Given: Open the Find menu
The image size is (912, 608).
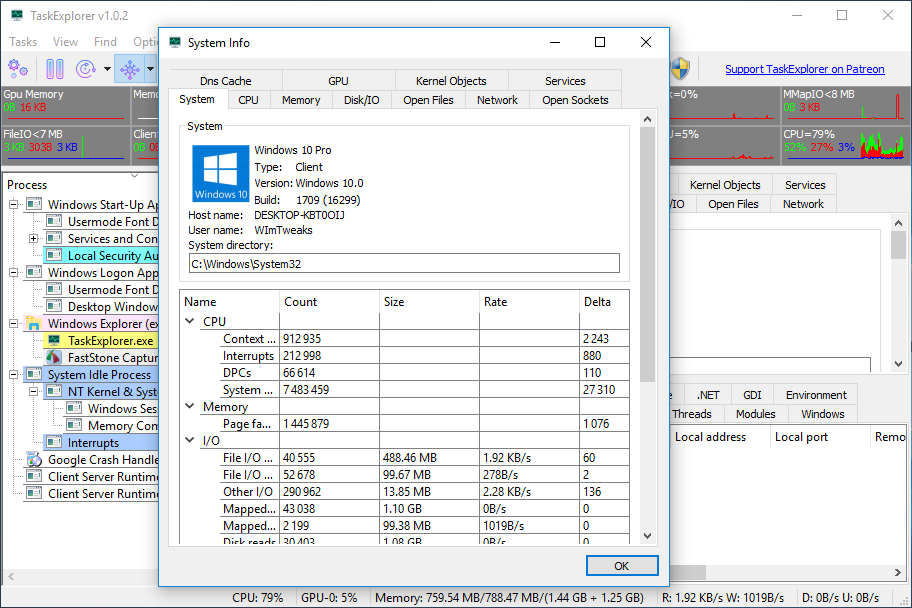Looking at the screenshot, I should 105,42.
